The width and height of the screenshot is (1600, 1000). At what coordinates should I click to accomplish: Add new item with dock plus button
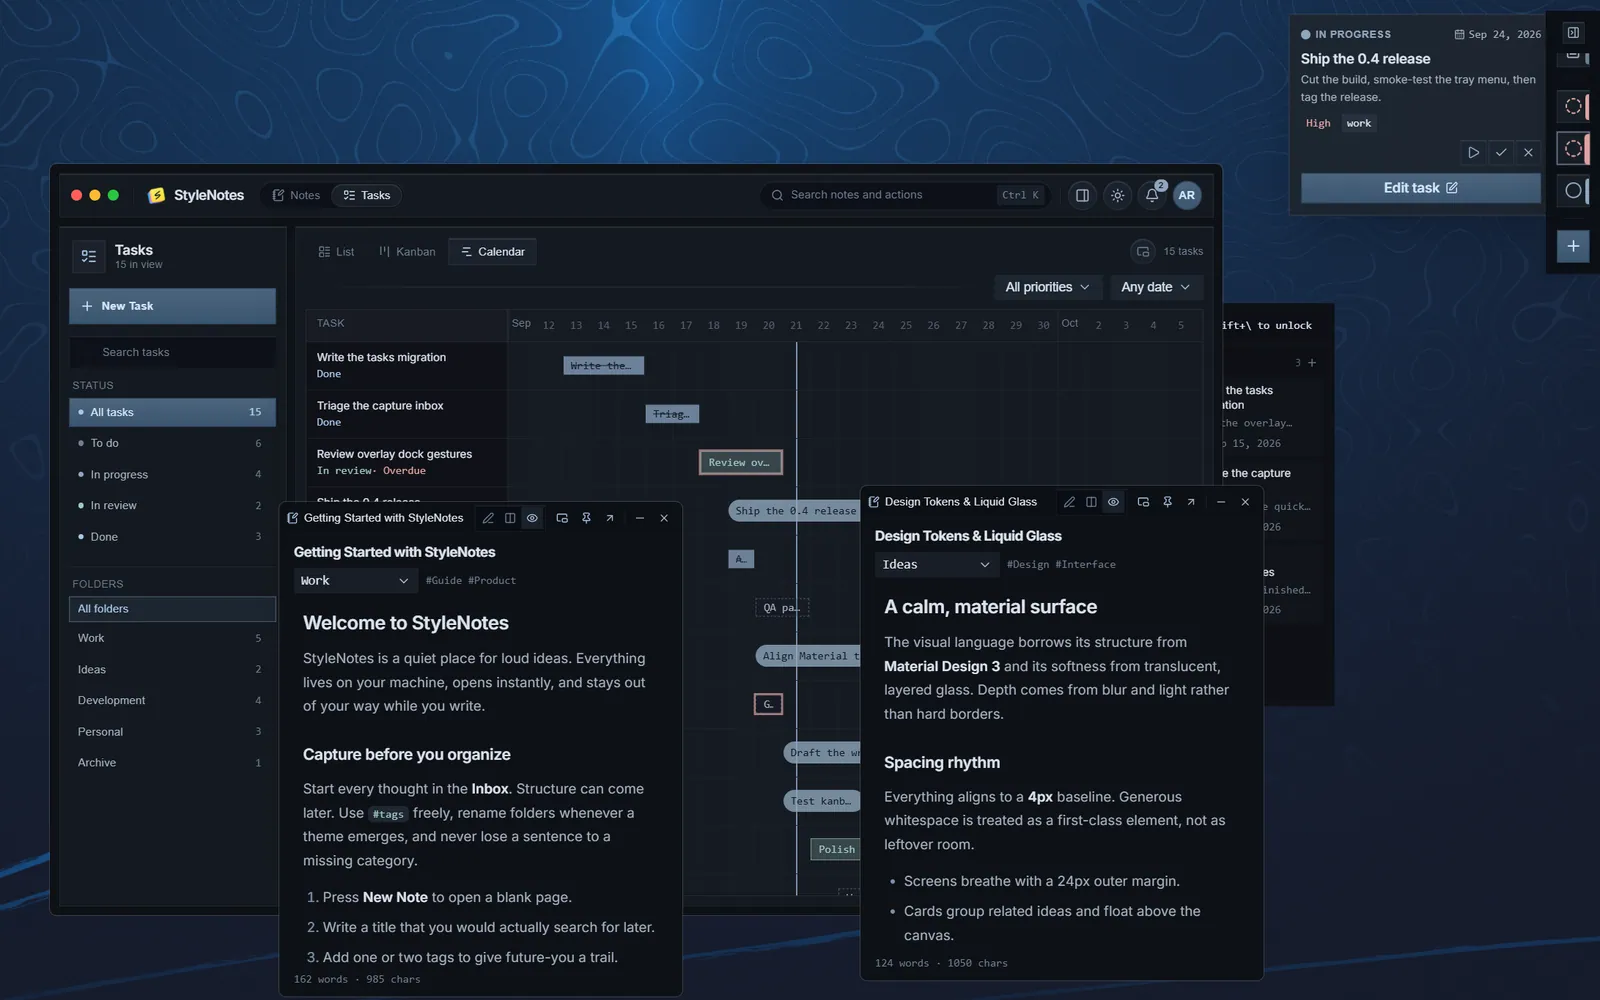pos(1573,246)
